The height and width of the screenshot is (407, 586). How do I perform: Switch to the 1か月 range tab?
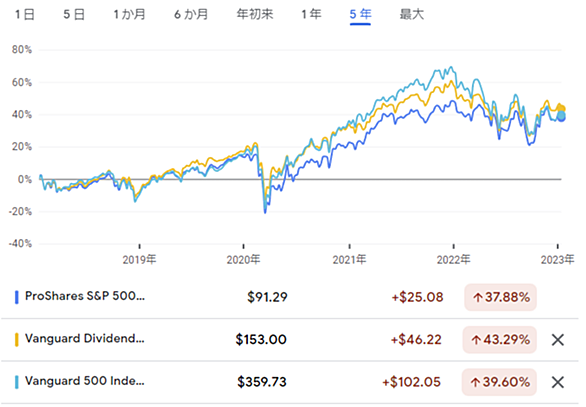click(x=129, y=15)
